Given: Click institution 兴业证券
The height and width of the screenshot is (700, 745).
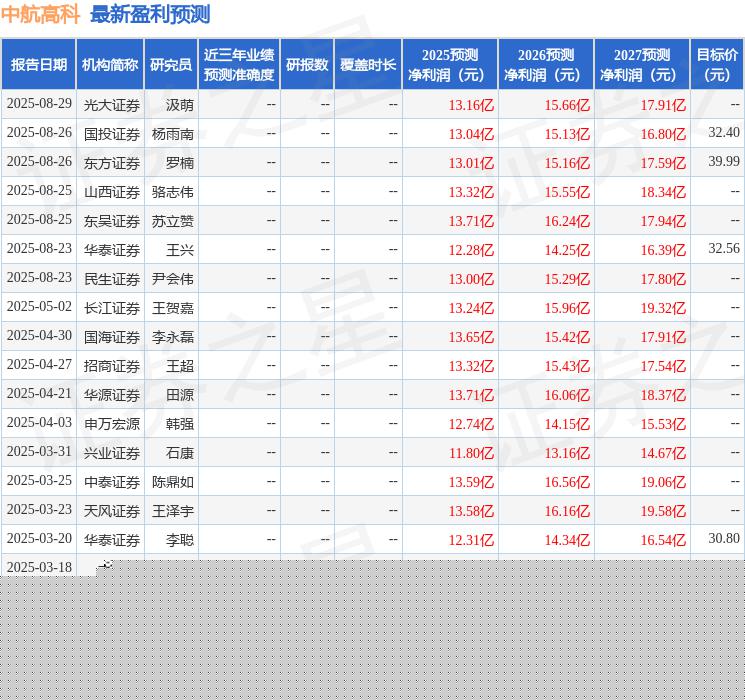Looking at the screenshot, I should tap(112, 453).
